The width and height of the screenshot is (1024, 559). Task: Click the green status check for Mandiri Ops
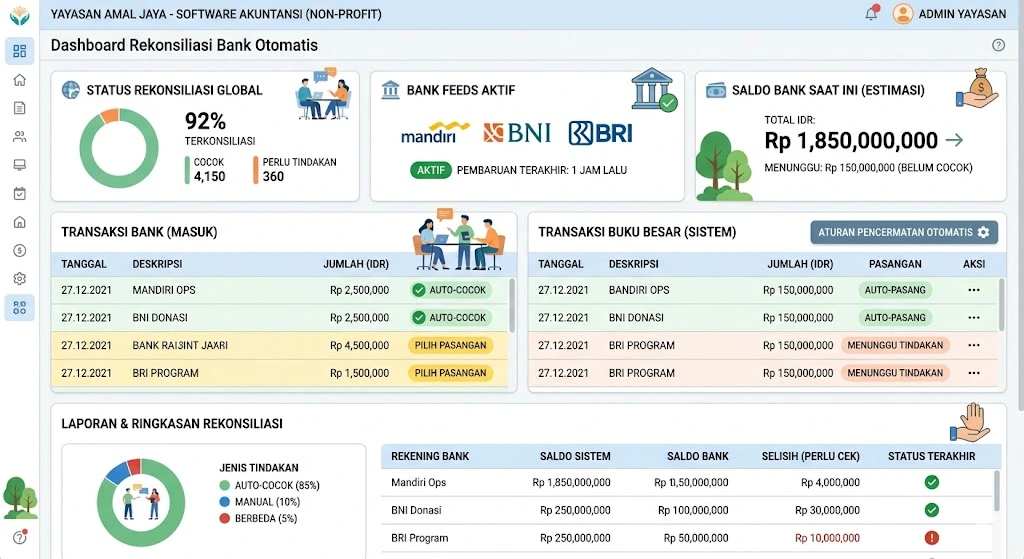click(x=931, y=482)
